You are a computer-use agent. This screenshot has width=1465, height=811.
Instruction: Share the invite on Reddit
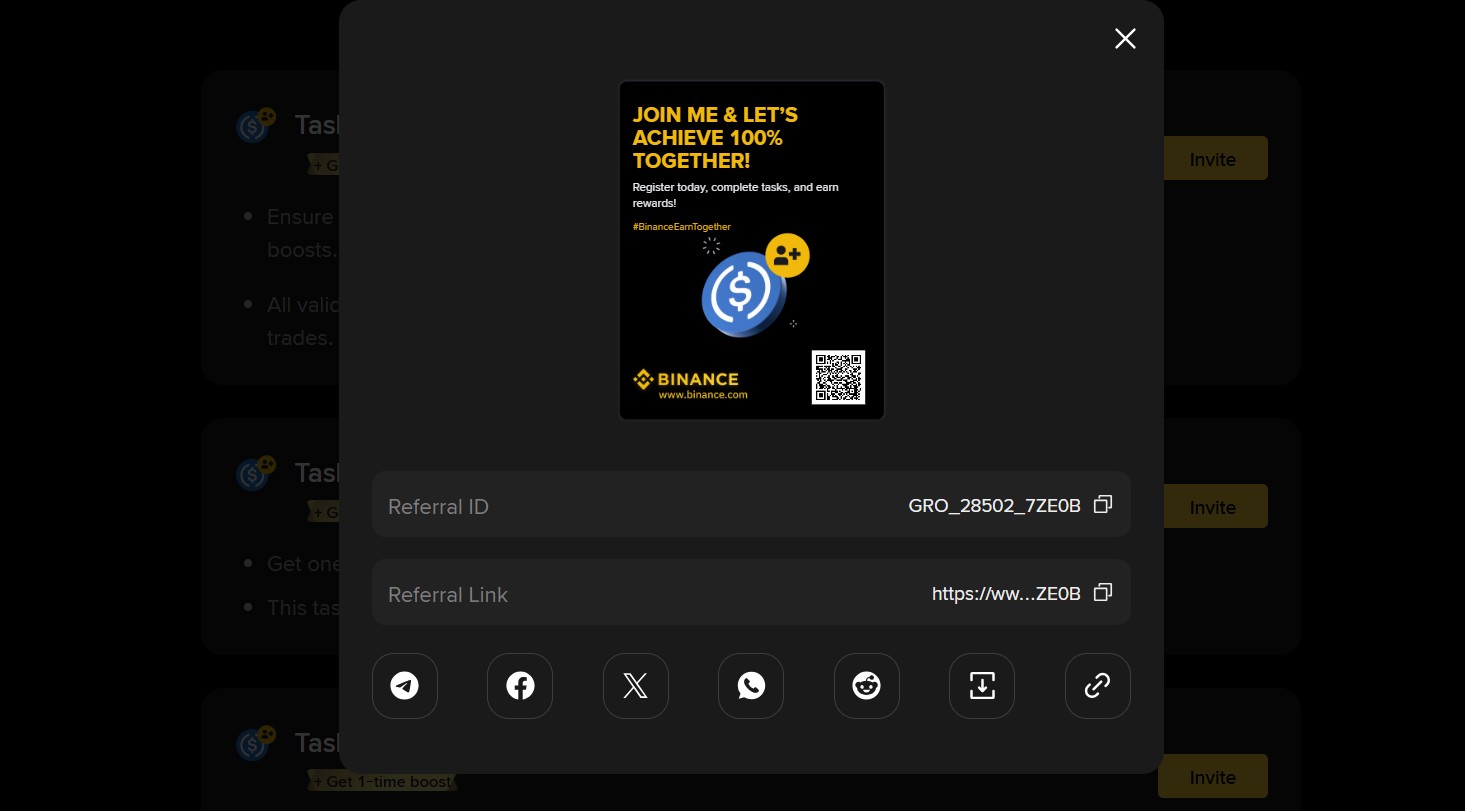[866, 686]
